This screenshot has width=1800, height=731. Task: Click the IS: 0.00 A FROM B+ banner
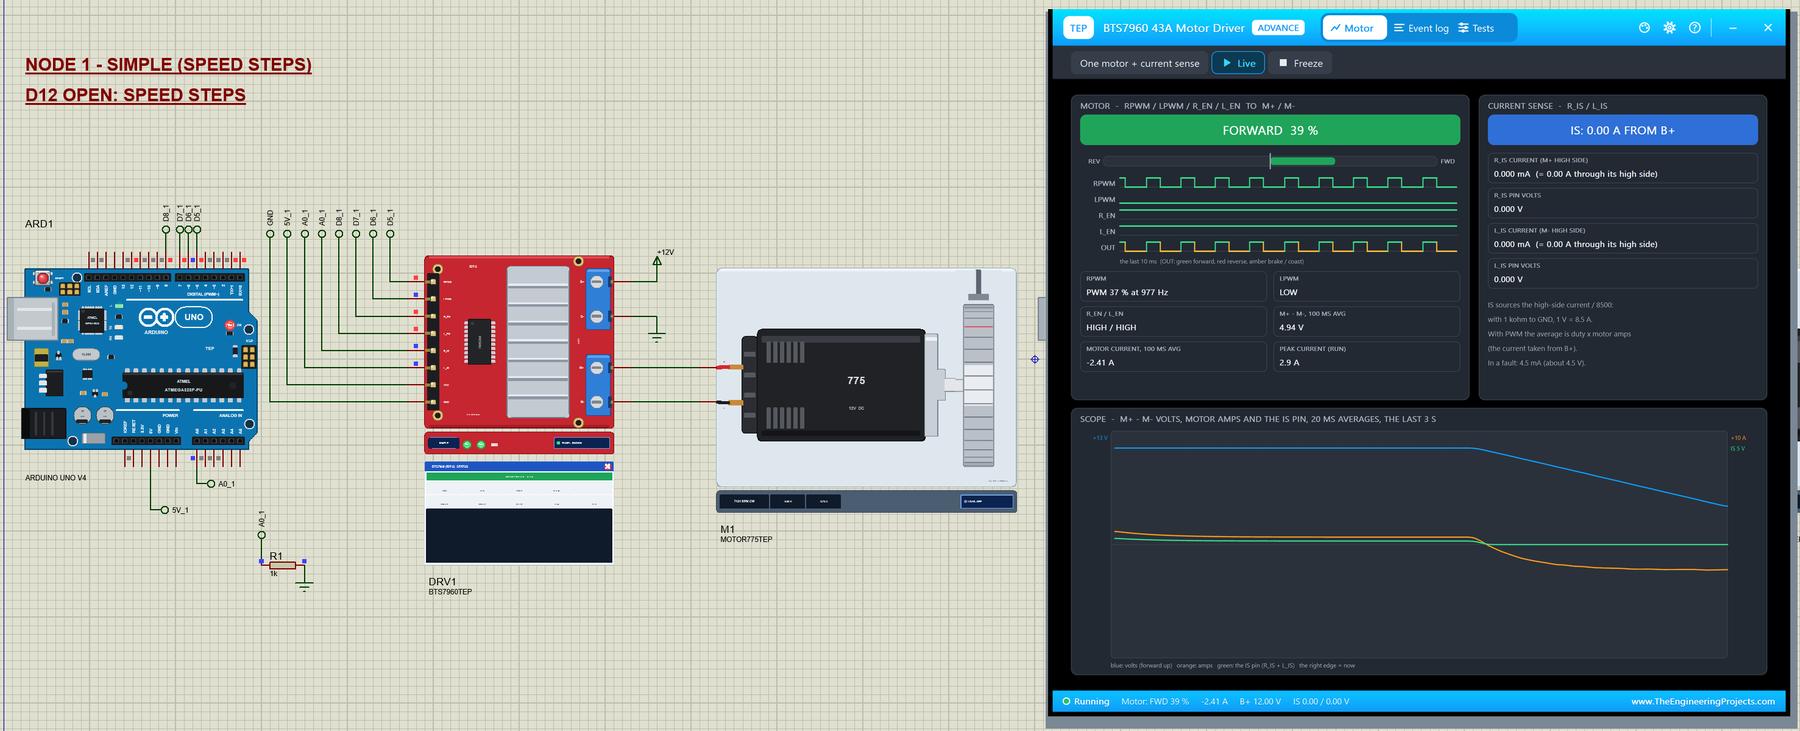[1622, 130]
